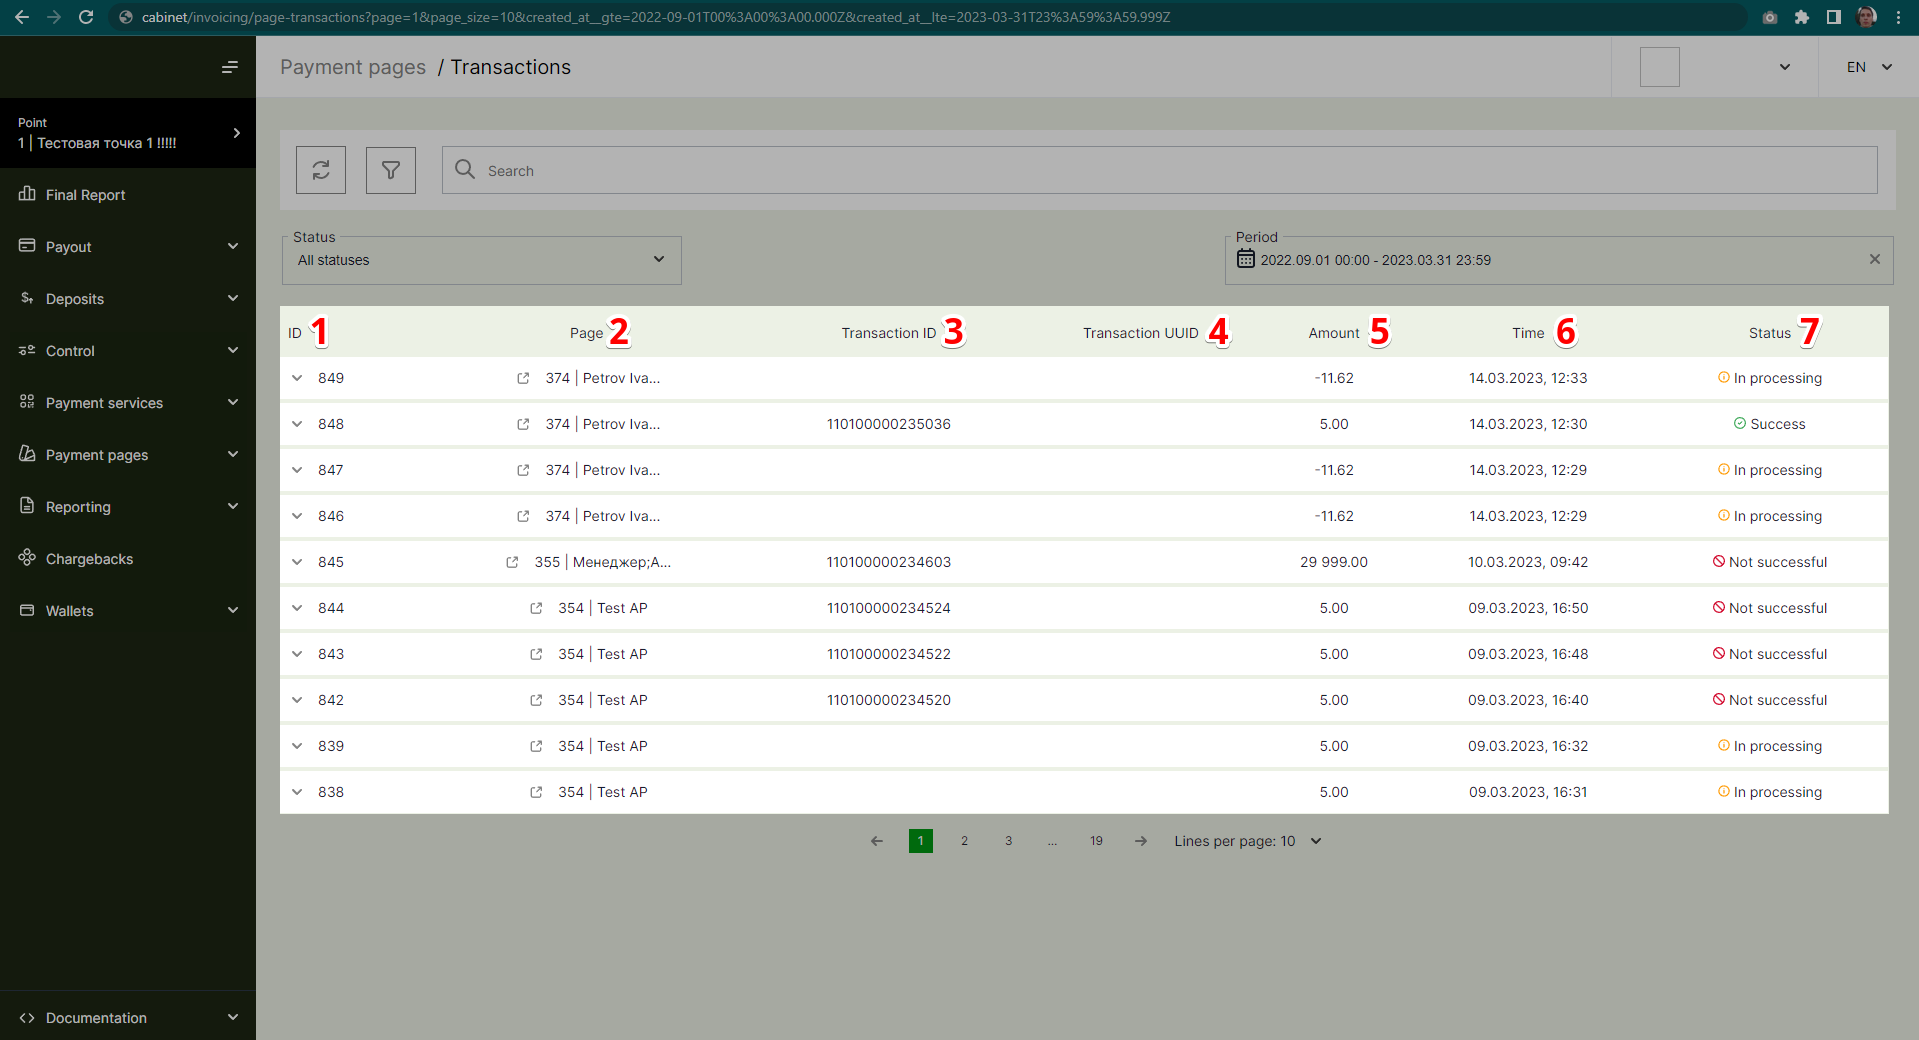Toggle the browser side panel icon
The image size is (1919, 1040).
click(1834, 17)
